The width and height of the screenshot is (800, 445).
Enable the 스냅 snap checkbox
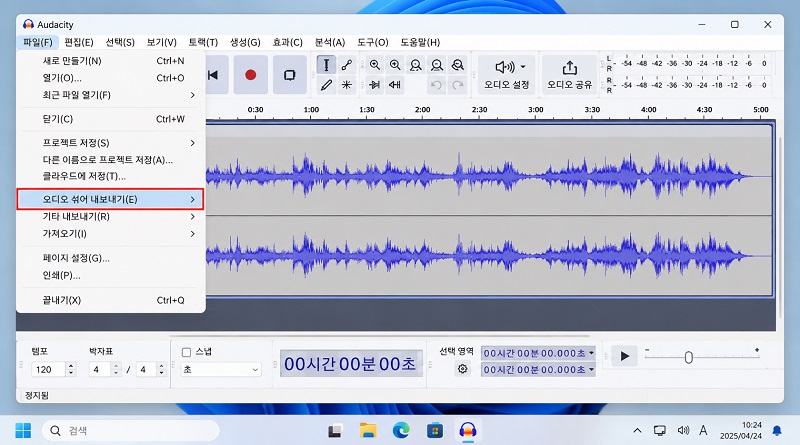pyautogui.click(x=186, y=352)
